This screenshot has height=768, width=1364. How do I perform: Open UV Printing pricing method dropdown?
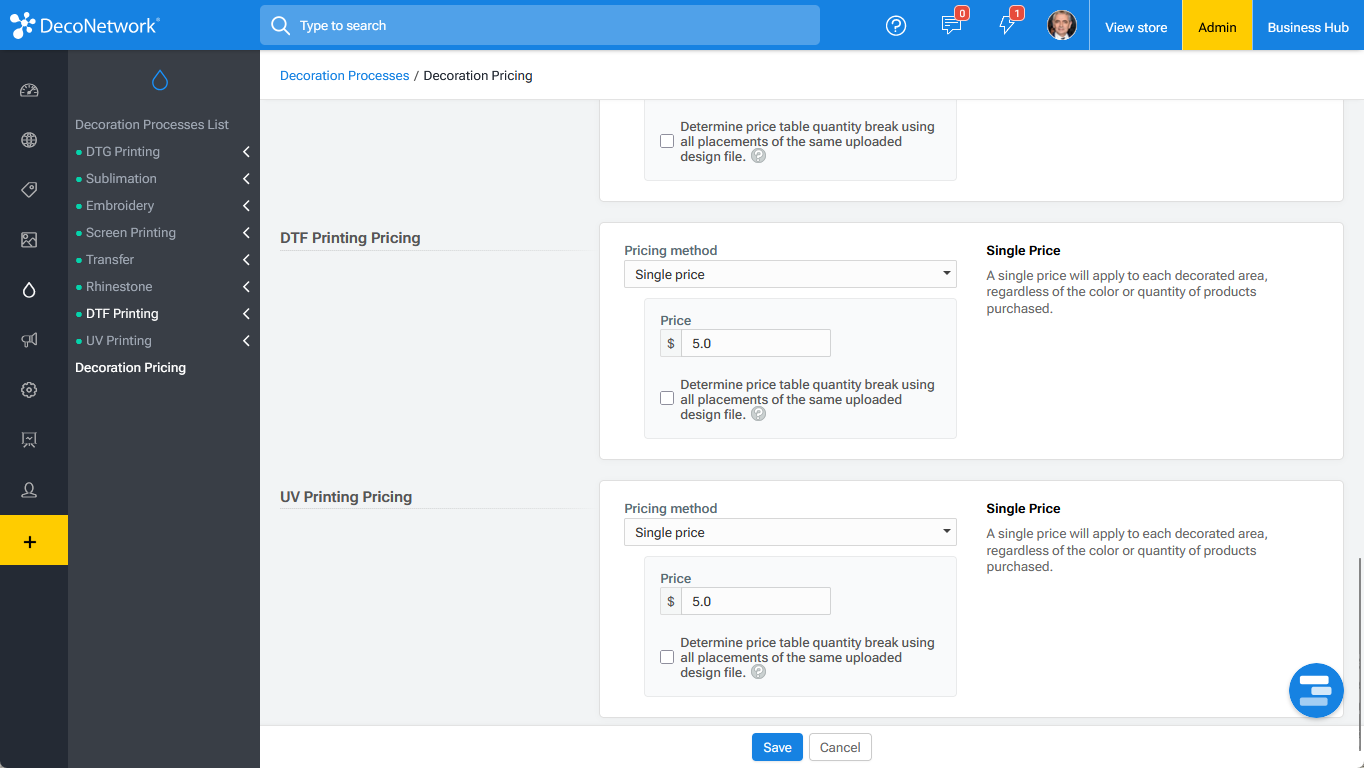coord(790,532)
